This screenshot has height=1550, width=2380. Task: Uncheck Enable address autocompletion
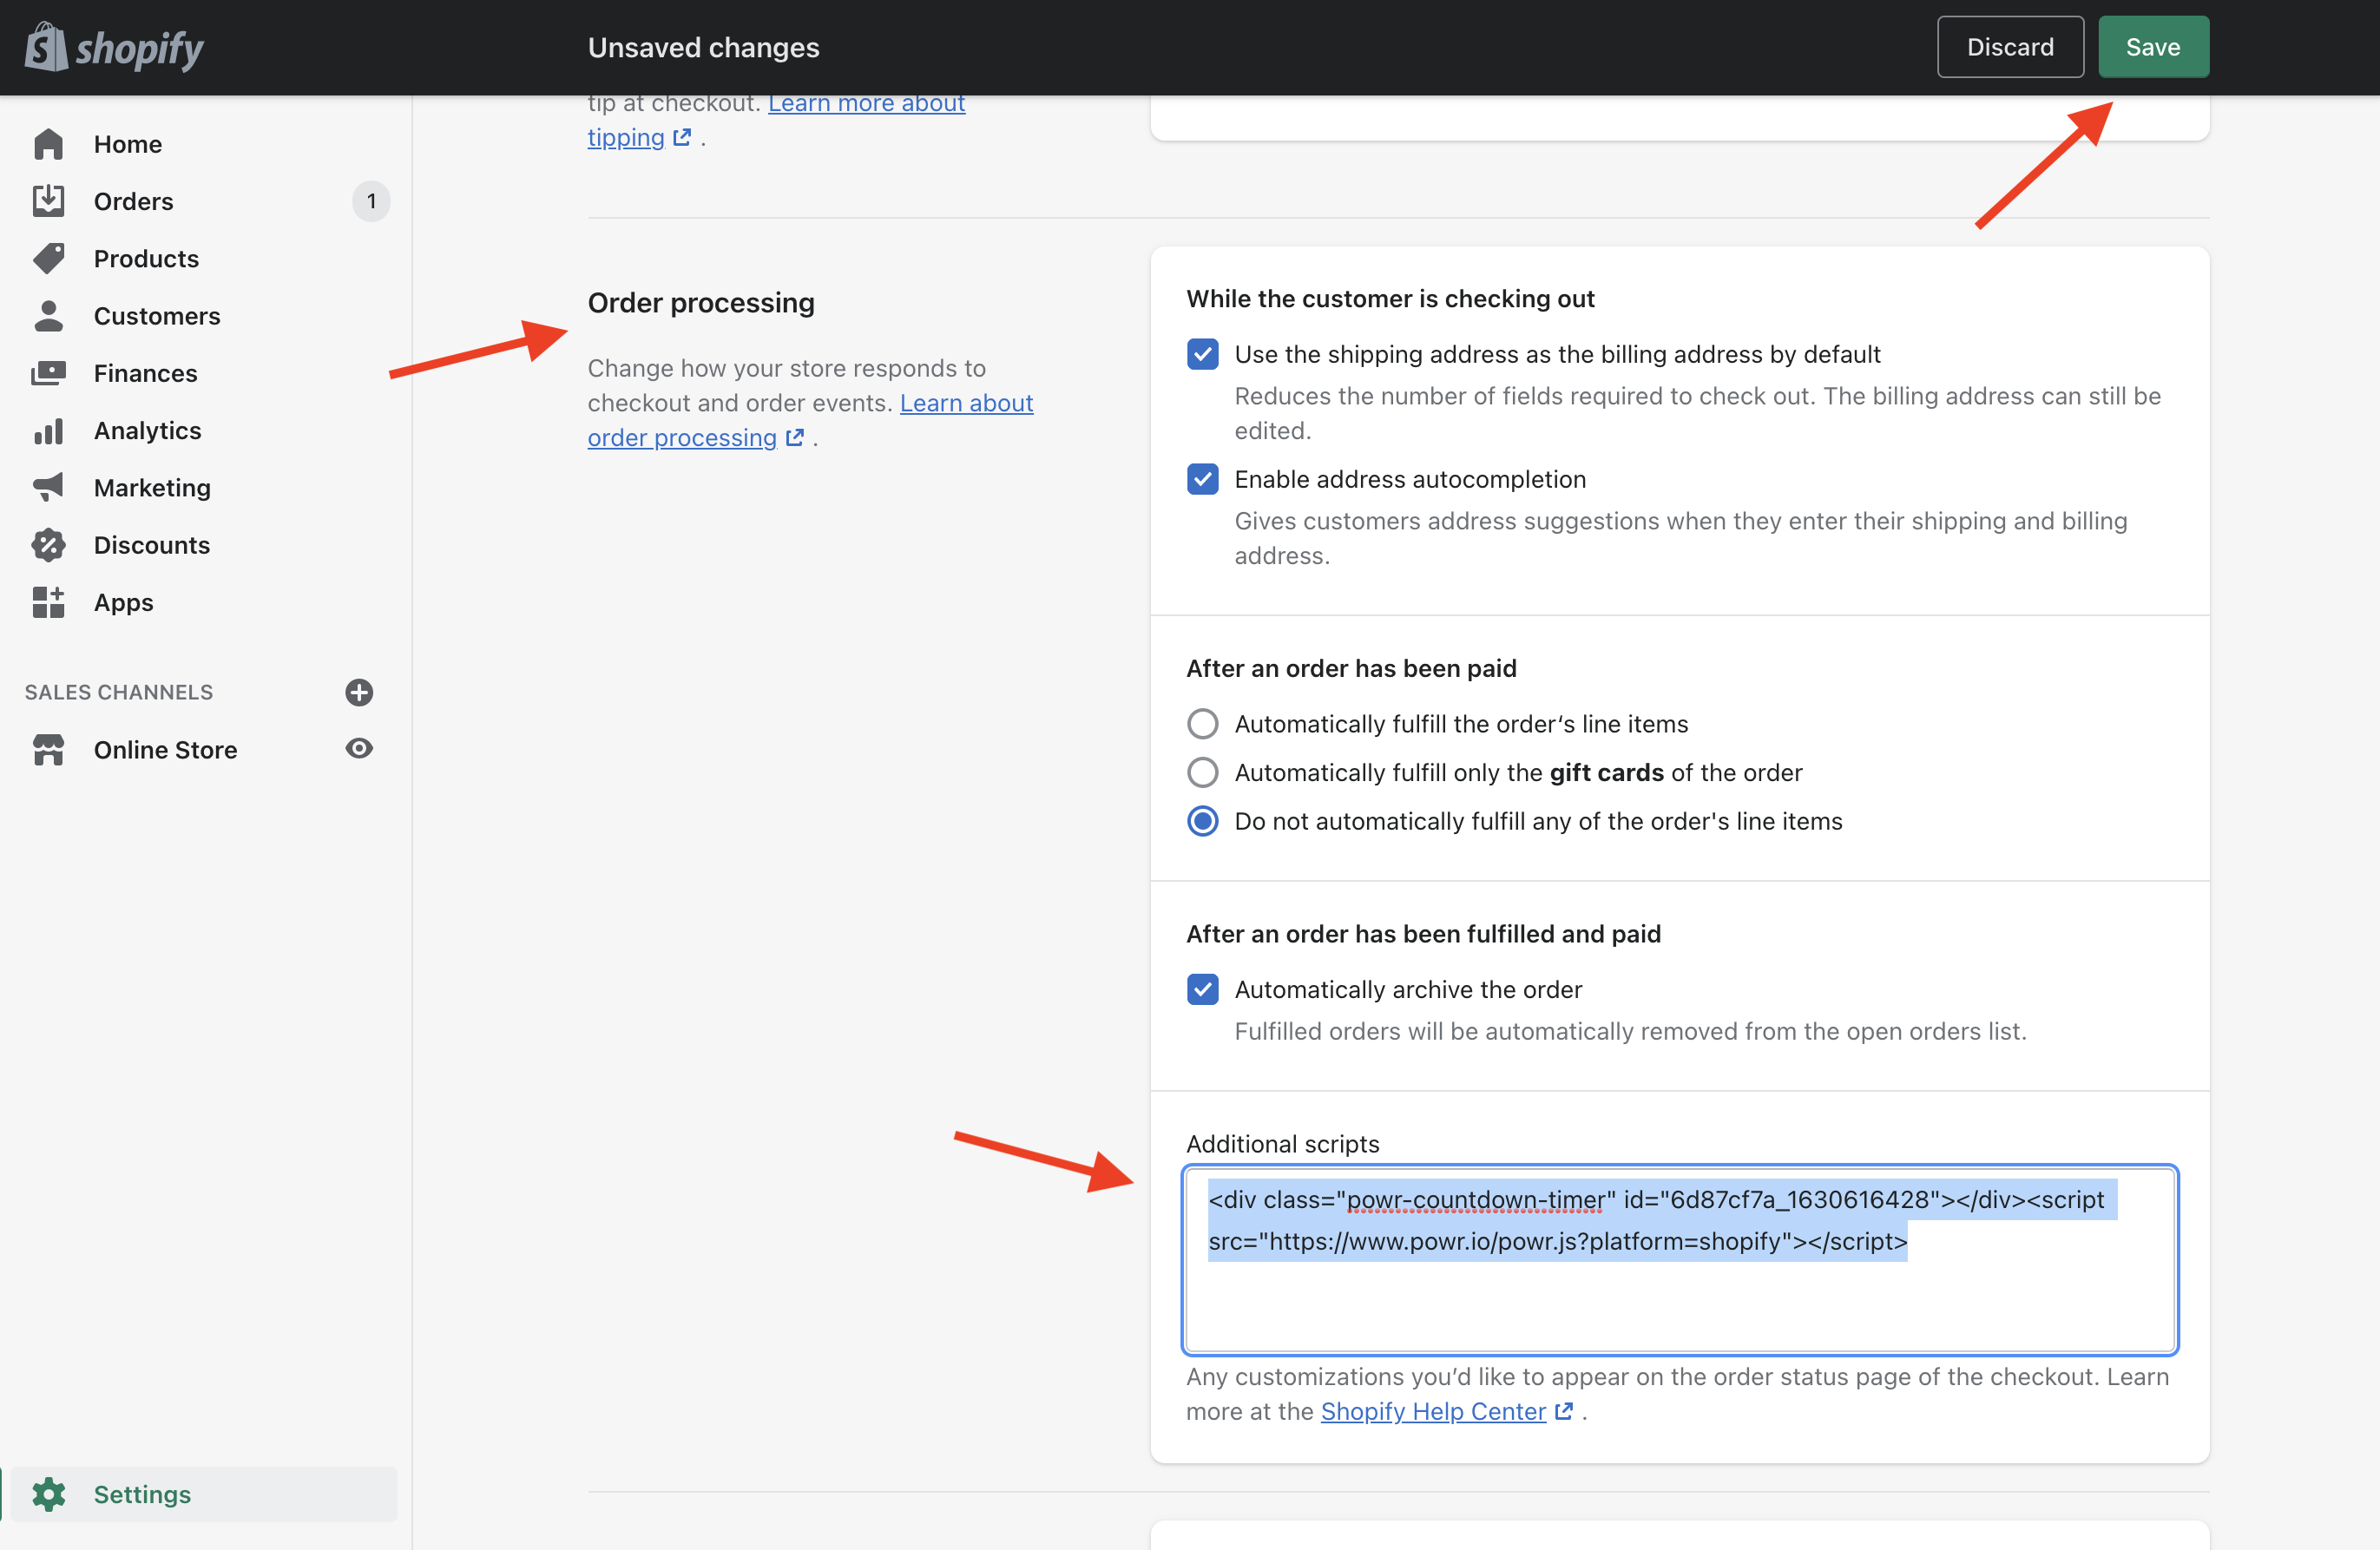tap(1202, 479)
